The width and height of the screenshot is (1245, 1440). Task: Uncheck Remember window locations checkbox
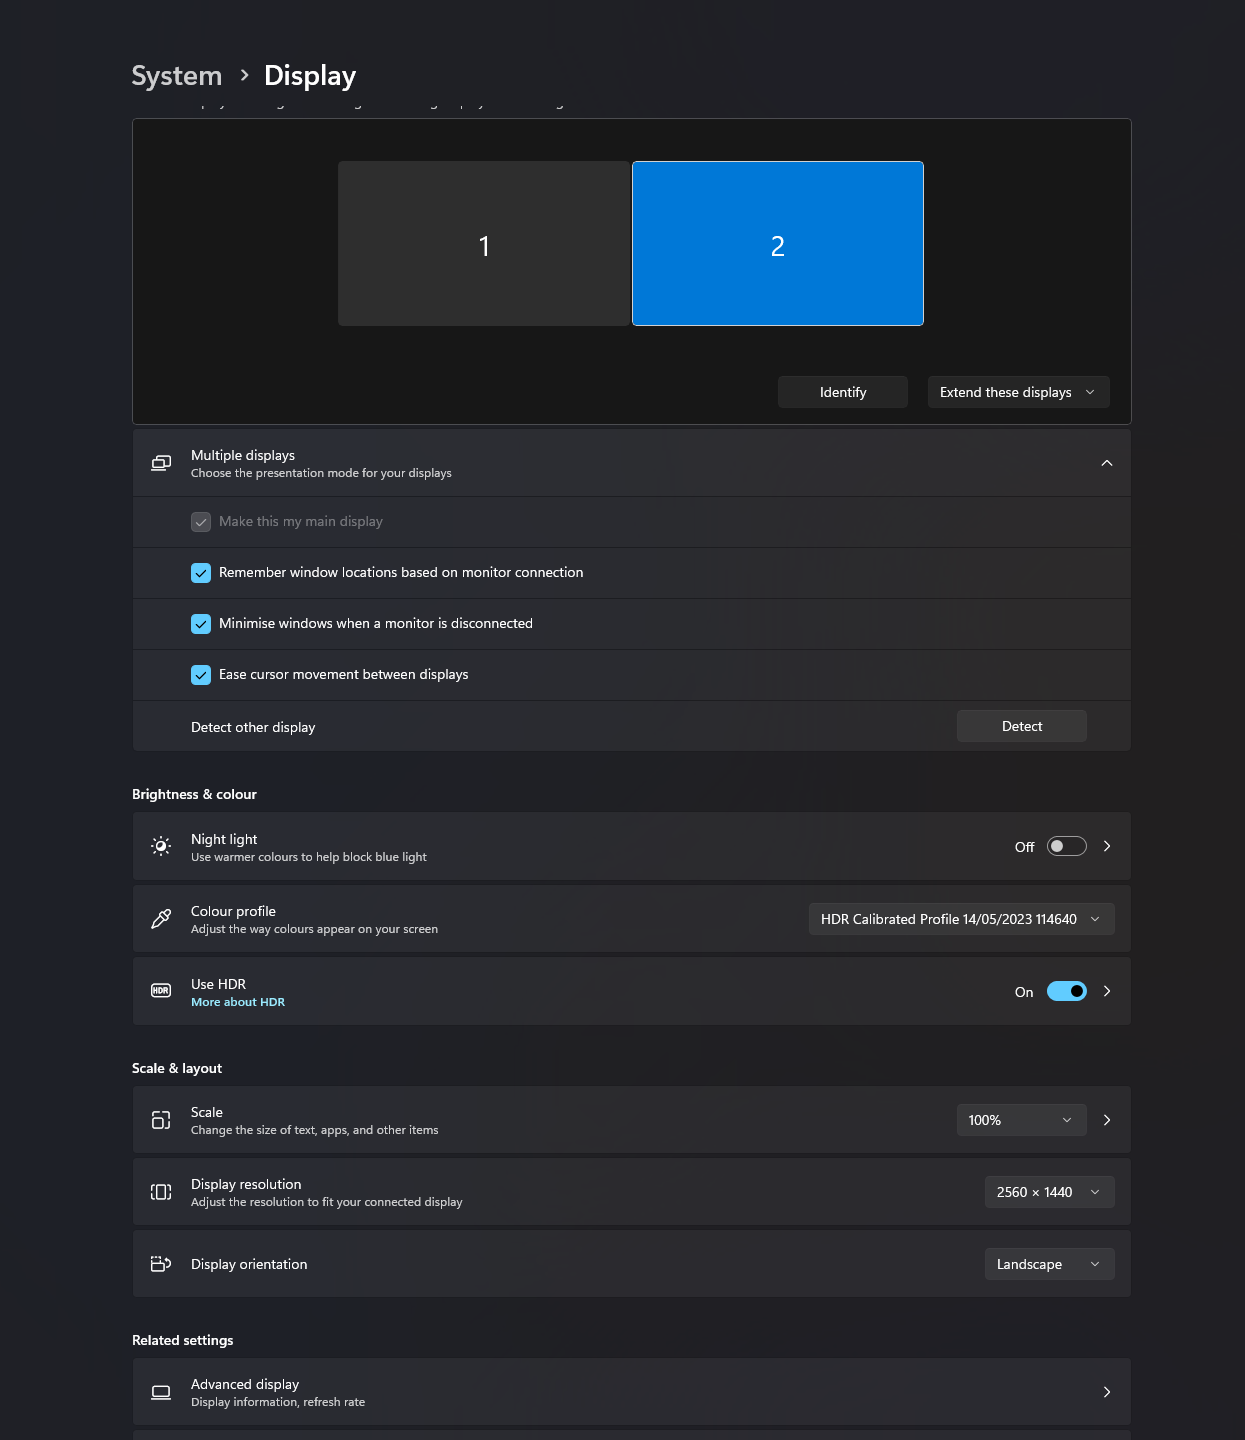pyautogui.click(x=201, y=573)
